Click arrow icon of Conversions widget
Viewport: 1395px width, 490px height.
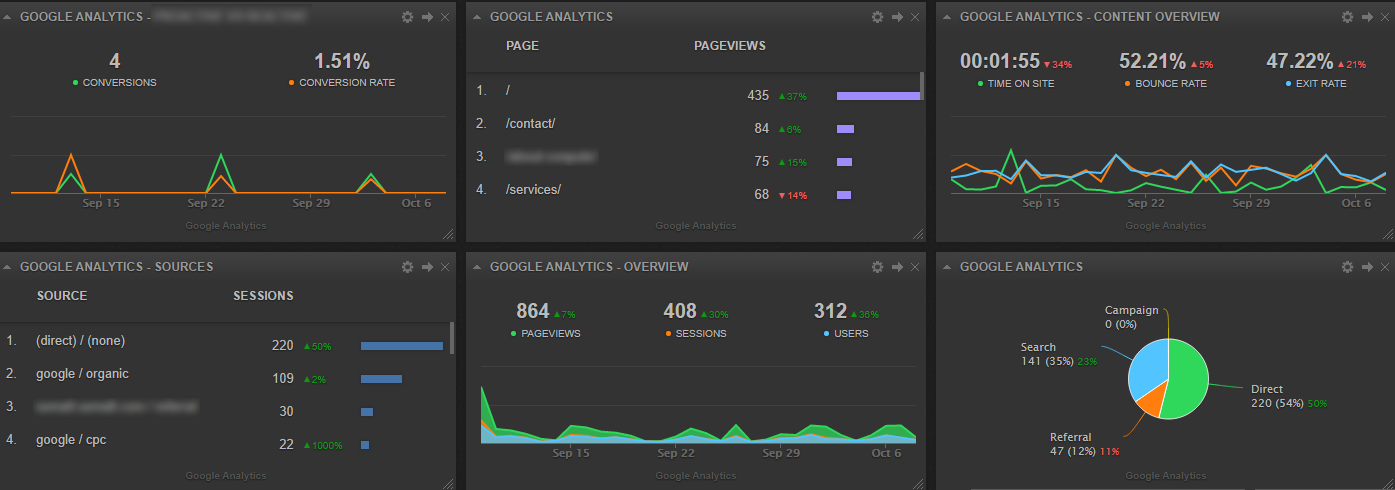(x=427, y=17)
